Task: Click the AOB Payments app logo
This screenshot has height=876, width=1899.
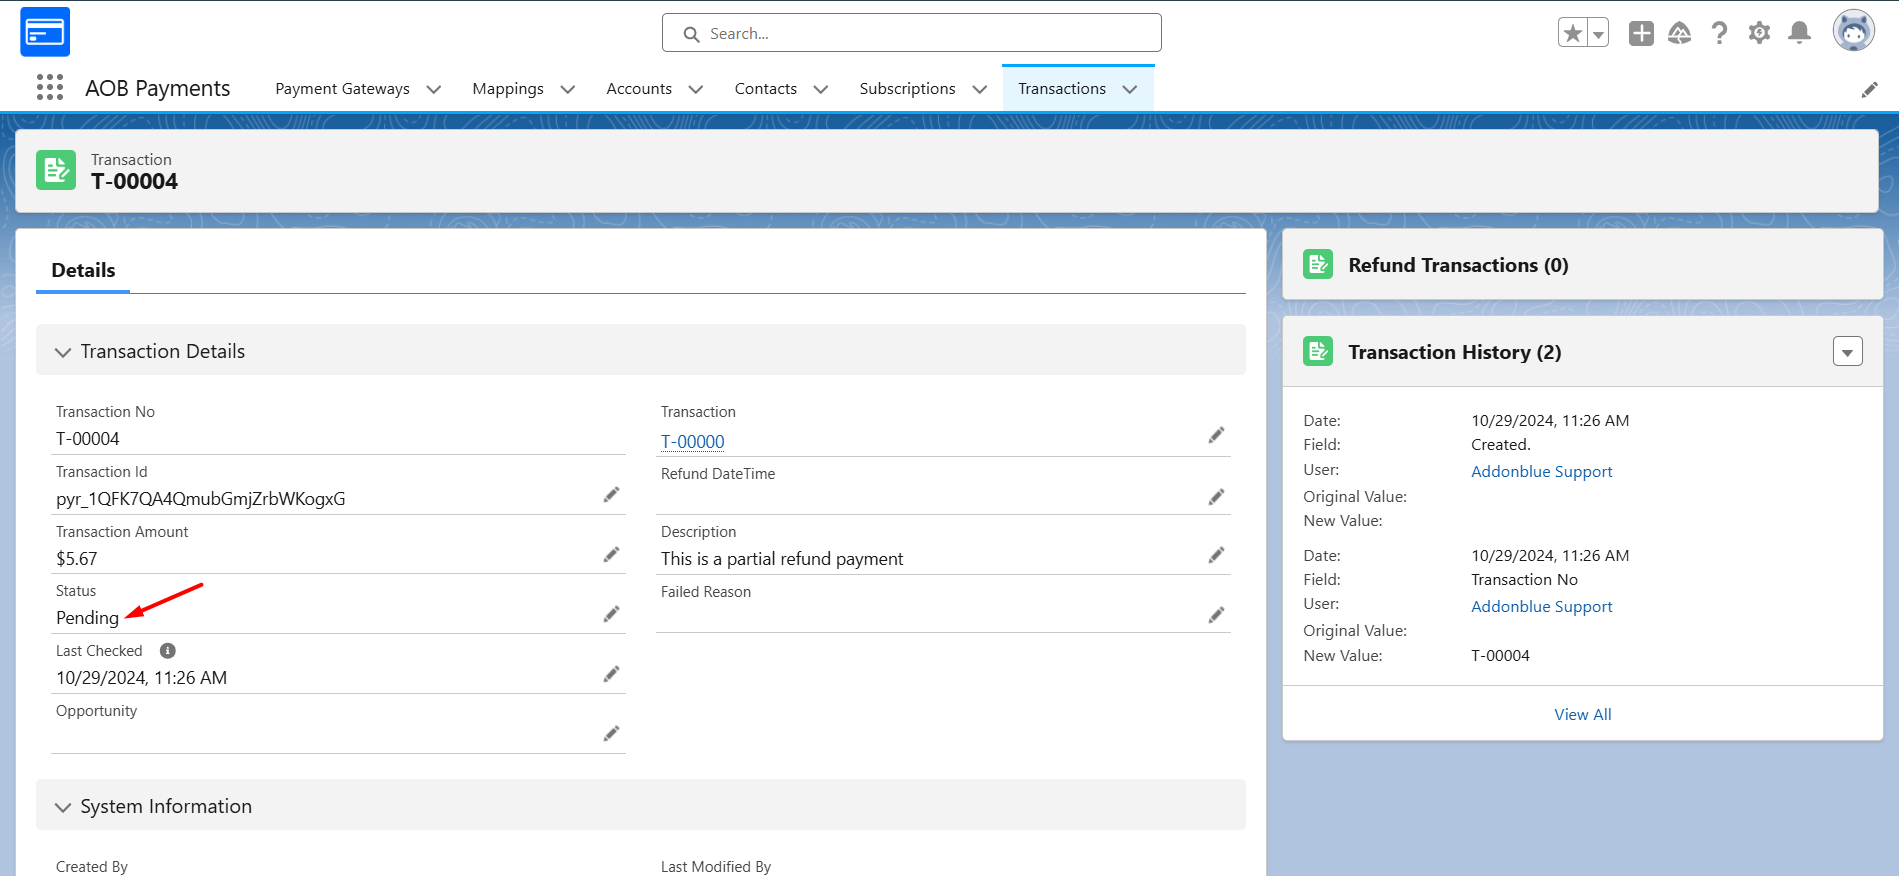Action: click(x=45, y=32)
